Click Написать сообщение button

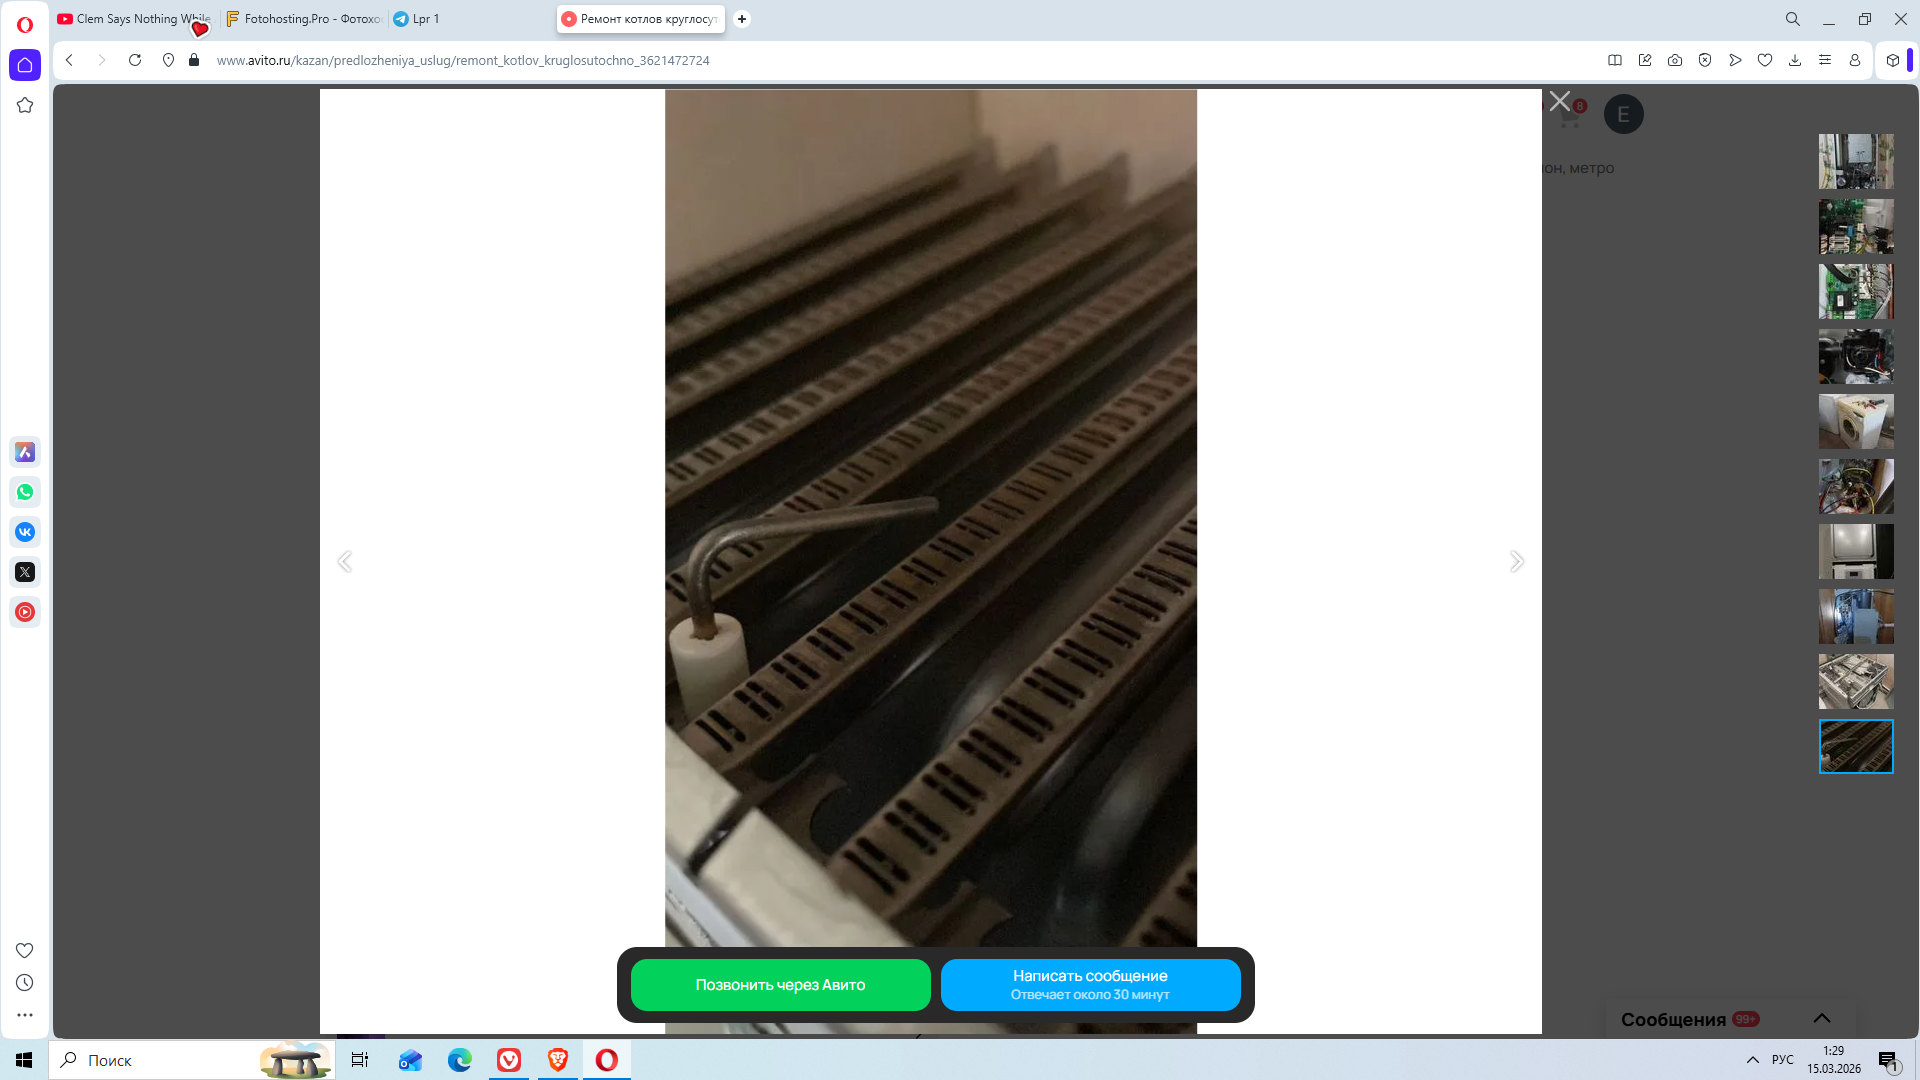[x=1090, y=985]
